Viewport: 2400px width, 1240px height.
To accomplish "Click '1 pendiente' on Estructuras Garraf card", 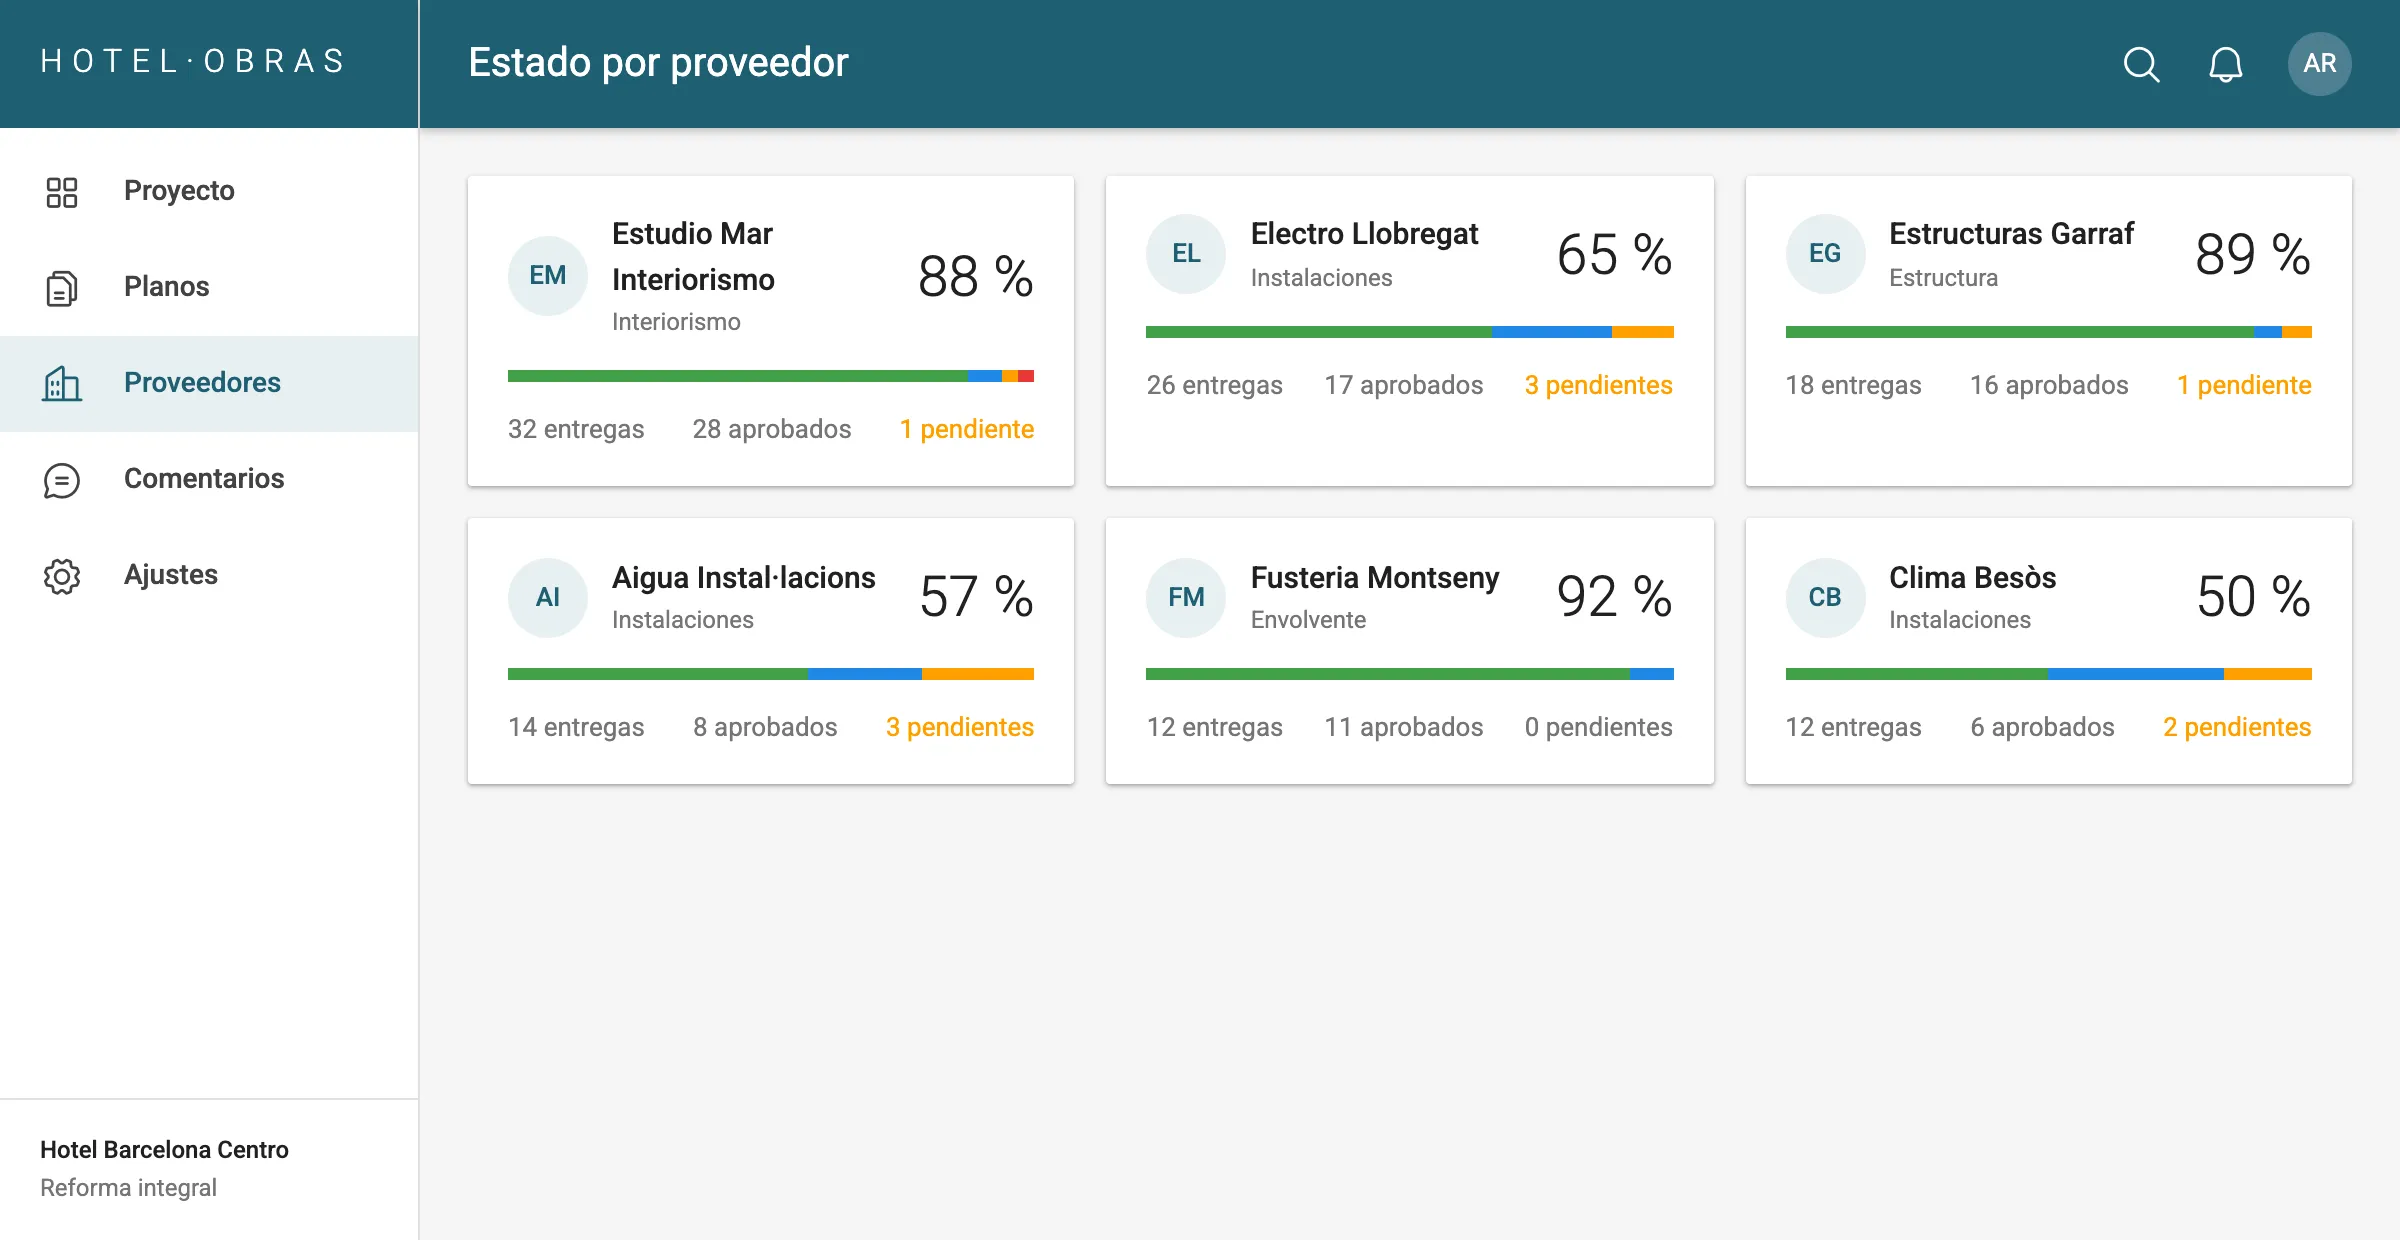I will (2244, 385).
